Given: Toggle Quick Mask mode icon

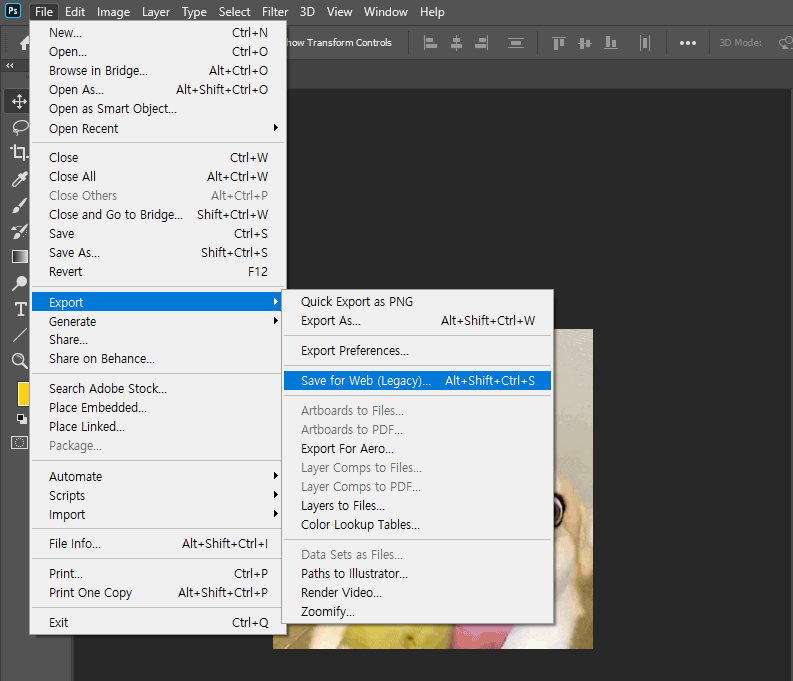Looking at the screenshot, I should coord(19,443).
